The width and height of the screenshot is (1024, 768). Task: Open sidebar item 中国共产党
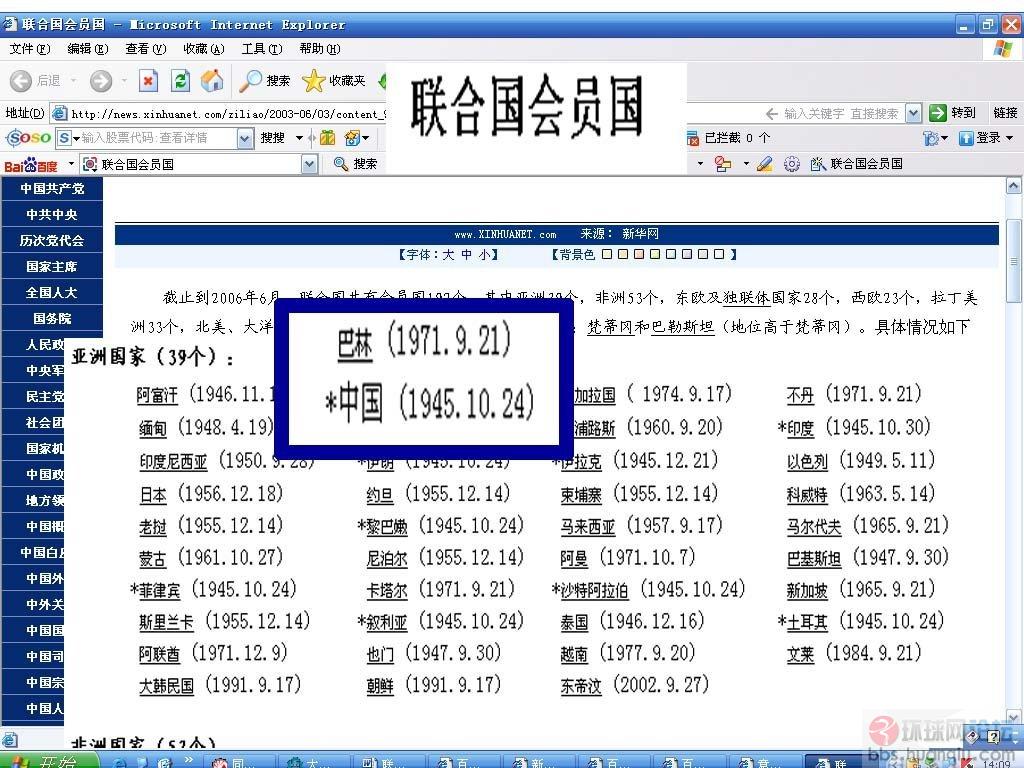point(52,189)
